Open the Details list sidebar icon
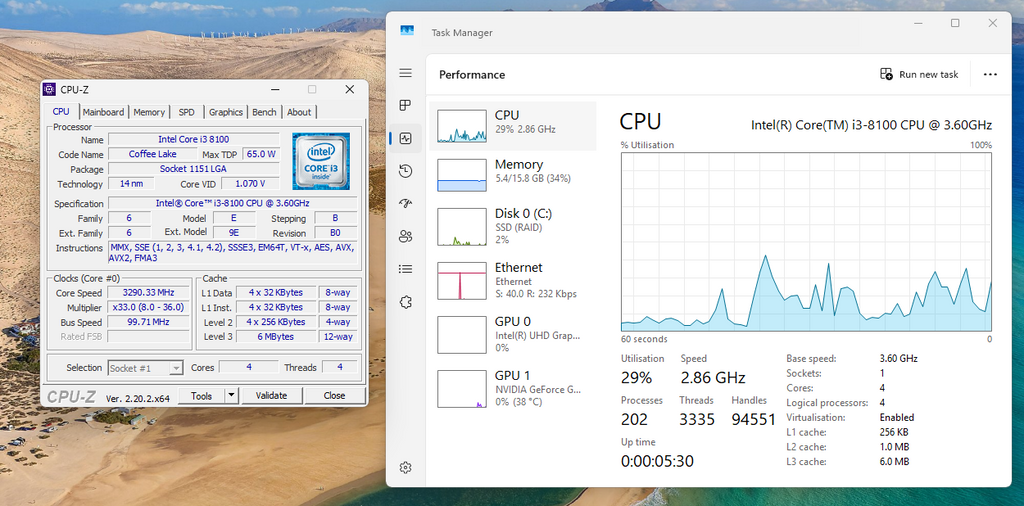This screenshot has width=1024, height=506. pos(406,269)
